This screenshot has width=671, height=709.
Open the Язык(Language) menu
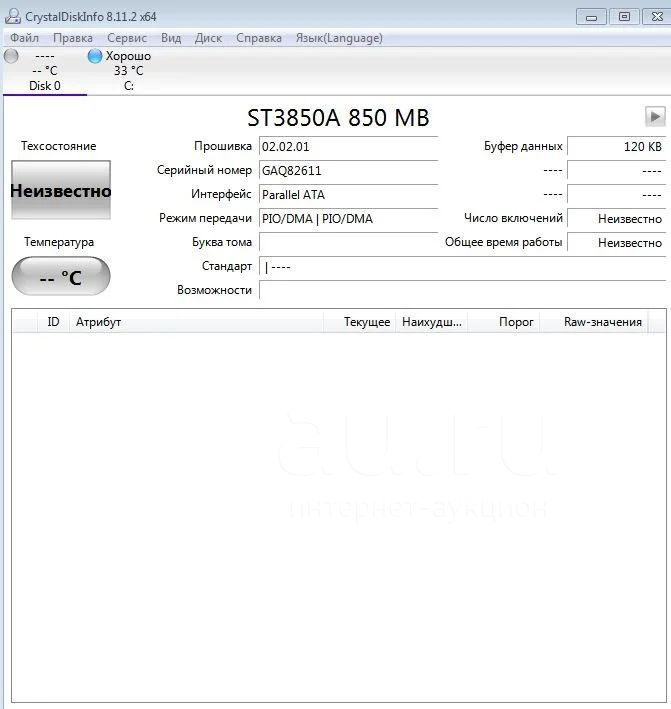coord(339,38)
